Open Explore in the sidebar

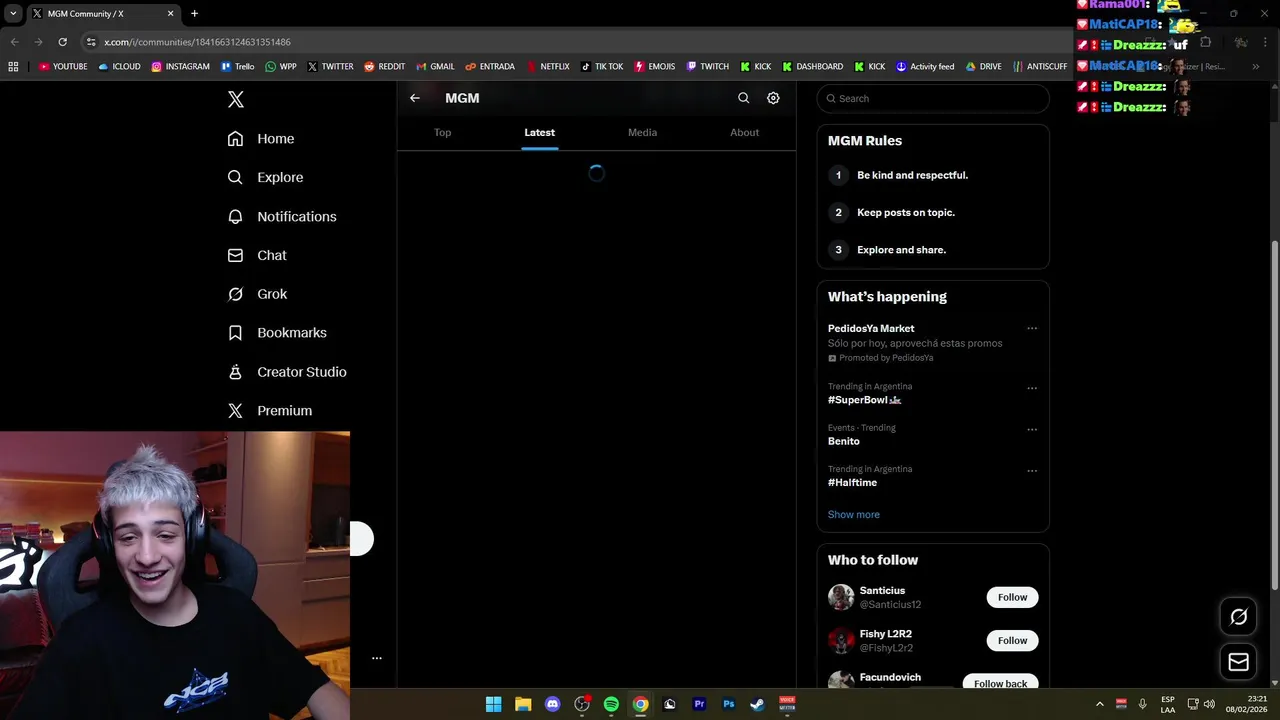pyautogui.click(x=265, y=177)
